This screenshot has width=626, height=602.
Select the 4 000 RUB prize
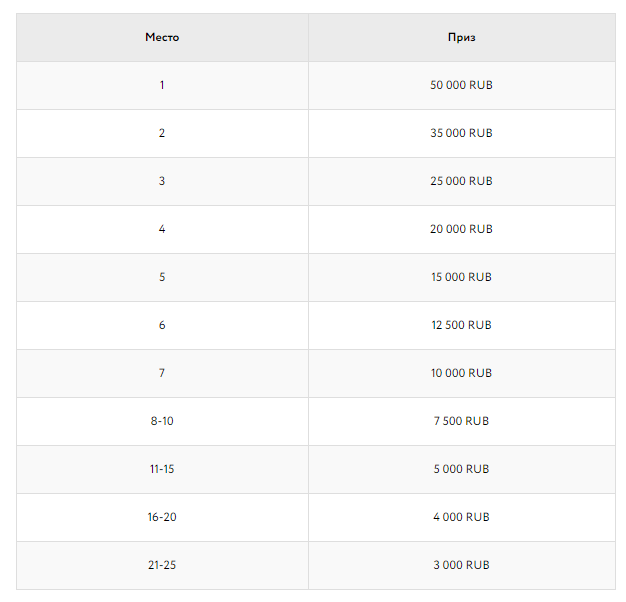click(461, 517)
